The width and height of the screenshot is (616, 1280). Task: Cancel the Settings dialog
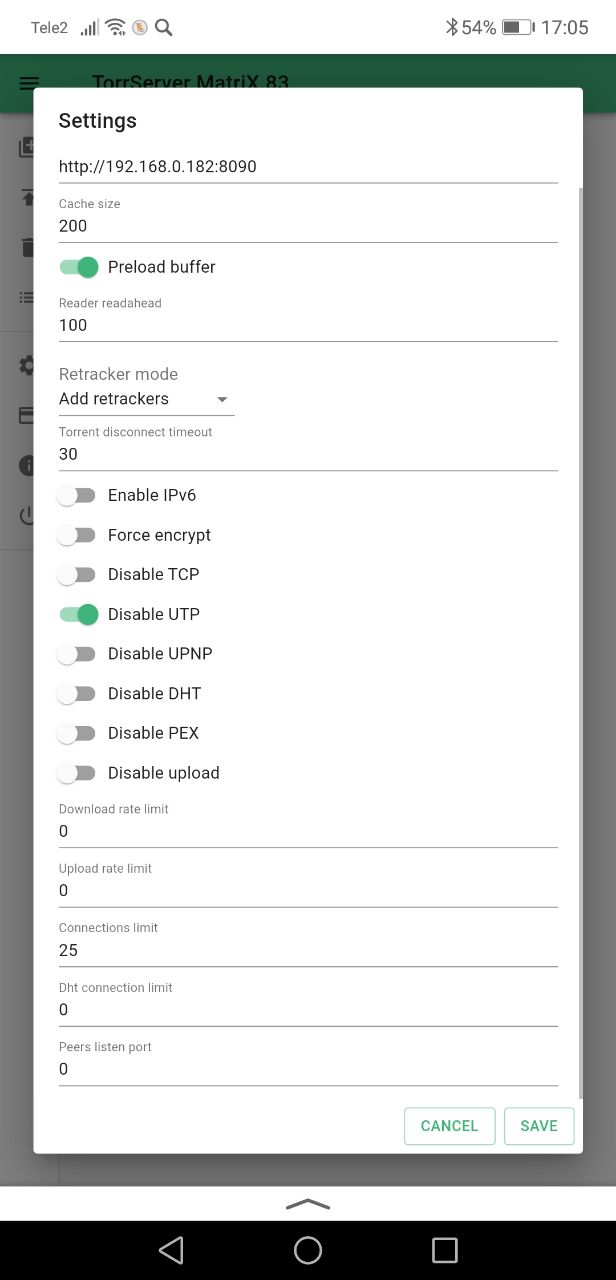pyautogui.click(x=449, y=1126)
